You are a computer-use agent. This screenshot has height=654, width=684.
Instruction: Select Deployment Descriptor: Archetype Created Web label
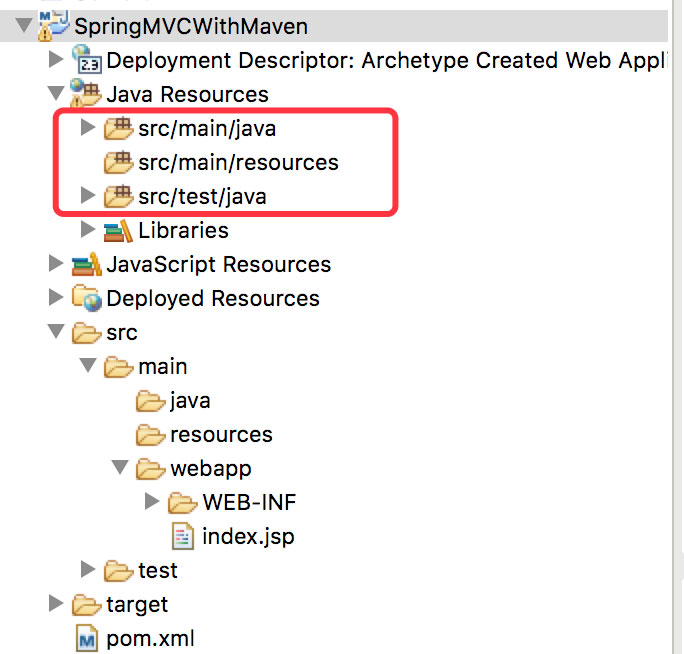click(386, 60)
